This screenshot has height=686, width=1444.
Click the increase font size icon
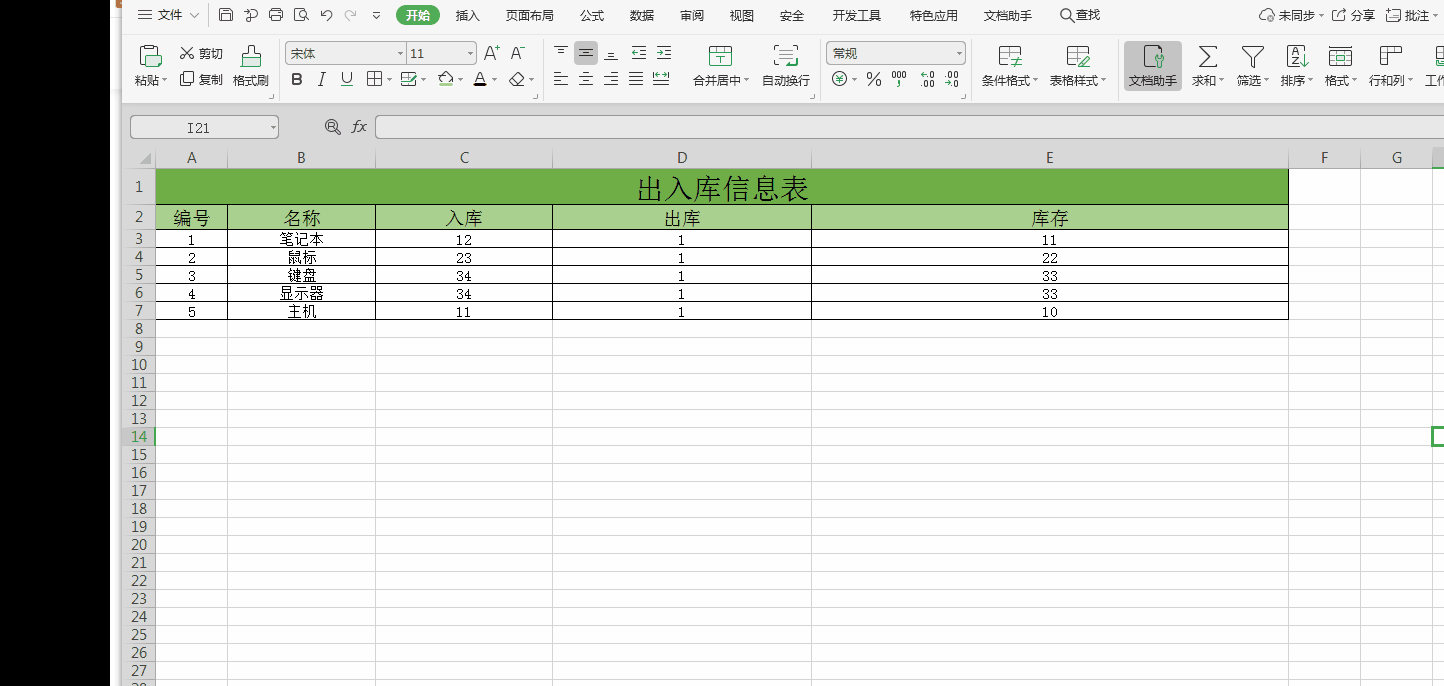[x=492, y=53]
